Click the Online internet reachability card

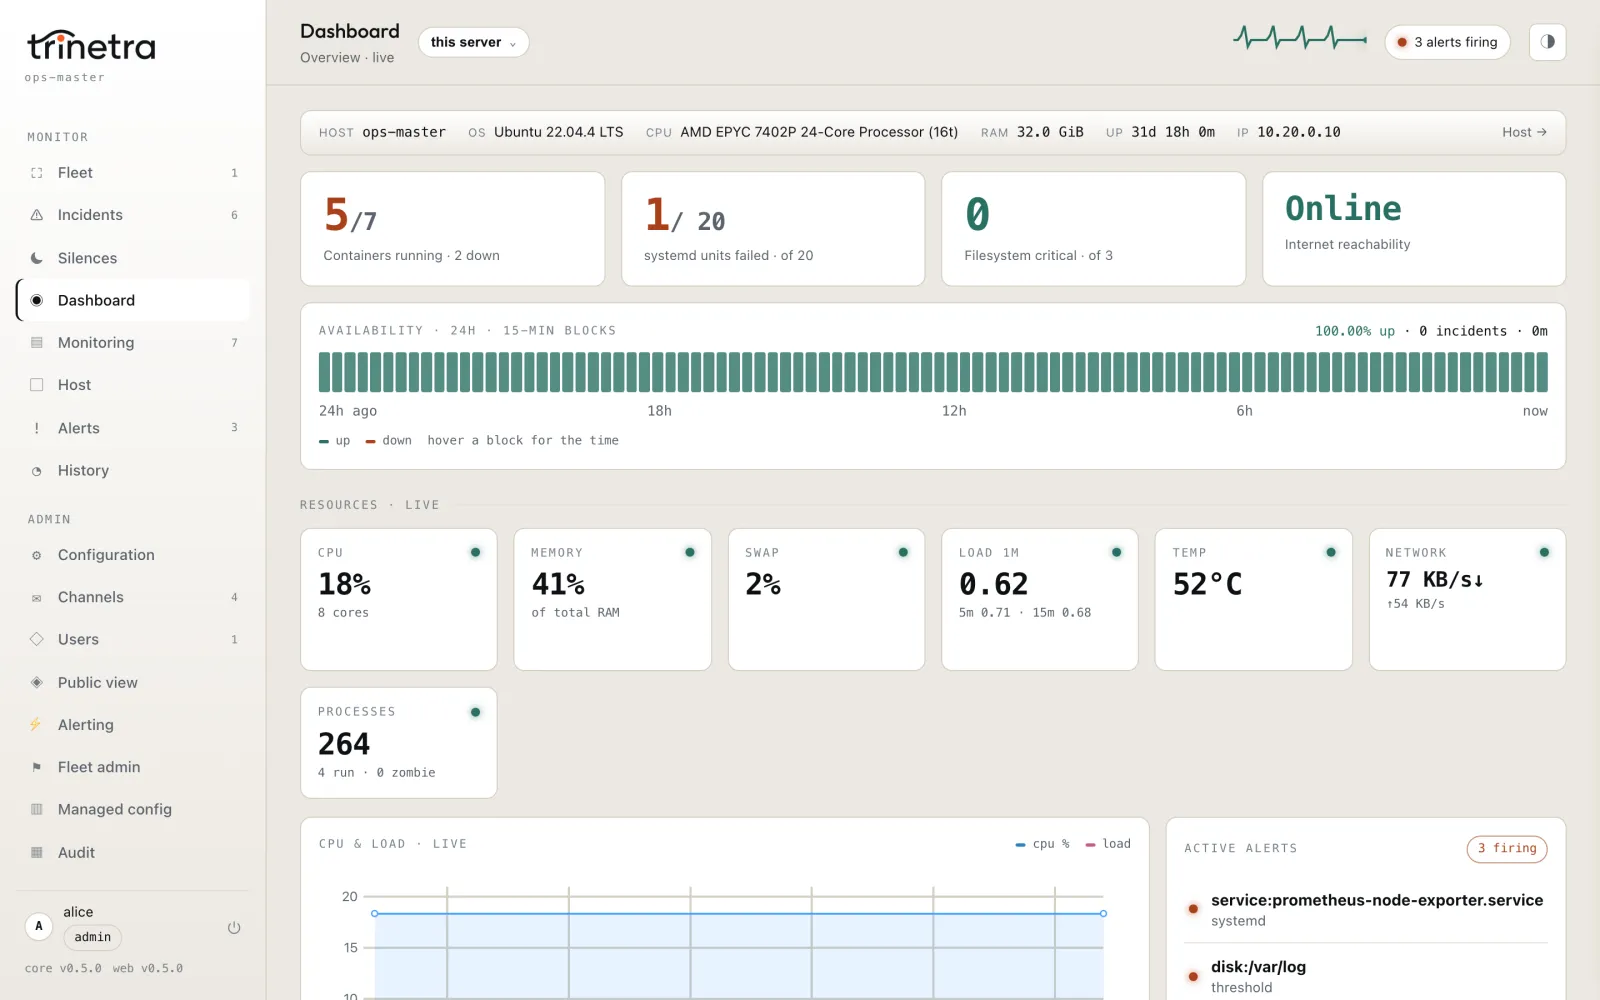point(1414,229)
